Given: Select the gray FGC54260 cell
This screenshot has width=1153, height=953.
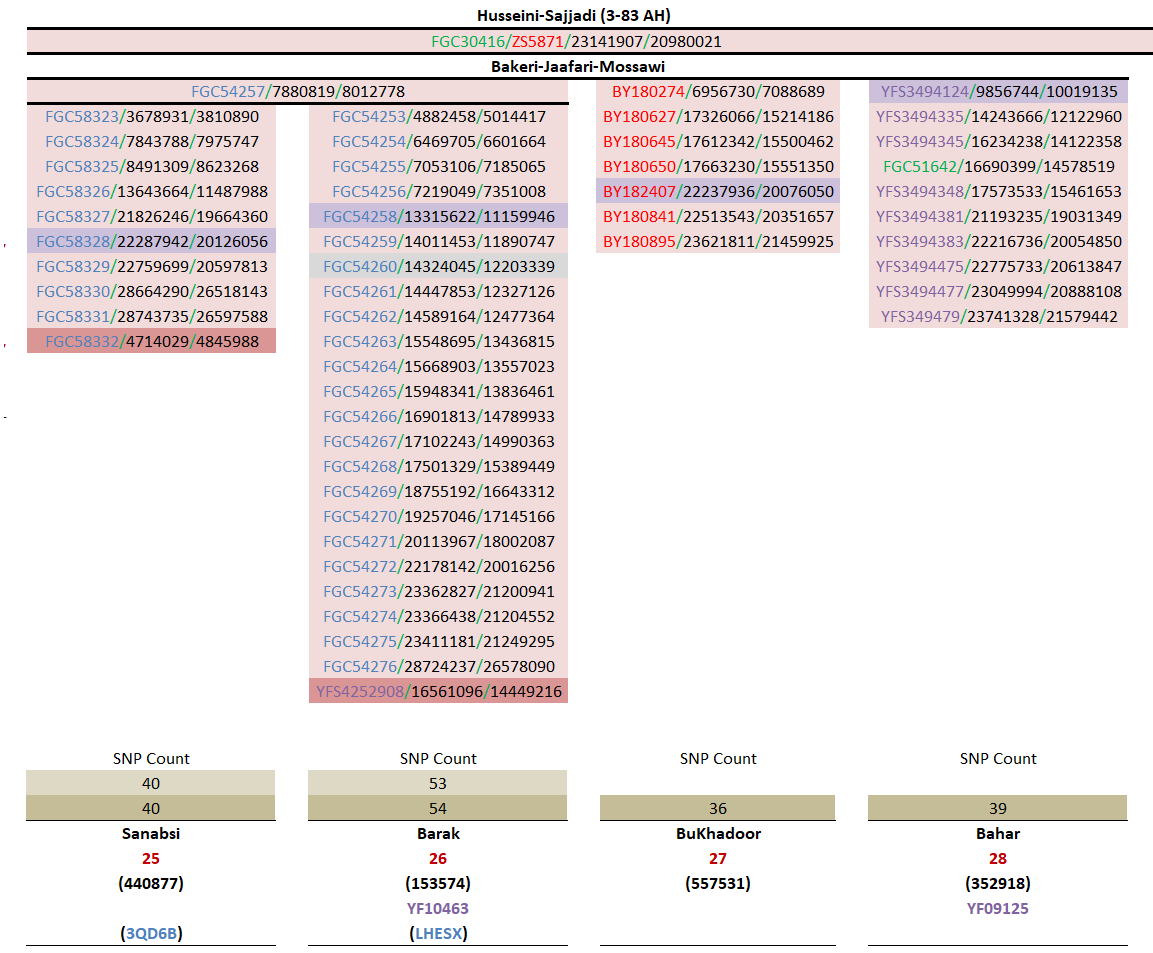Looking at the screenshot, I should point(438,267).
